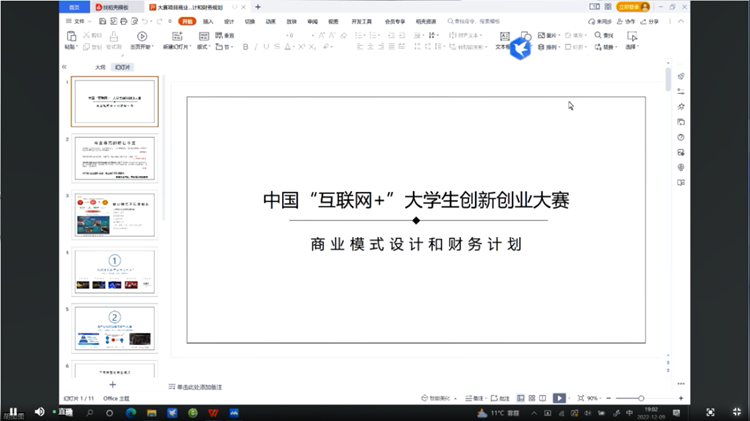Toggle Subscript formatting
Image resolution: width=750 pixels, height=421 pixels.
[x=312, y=47]
